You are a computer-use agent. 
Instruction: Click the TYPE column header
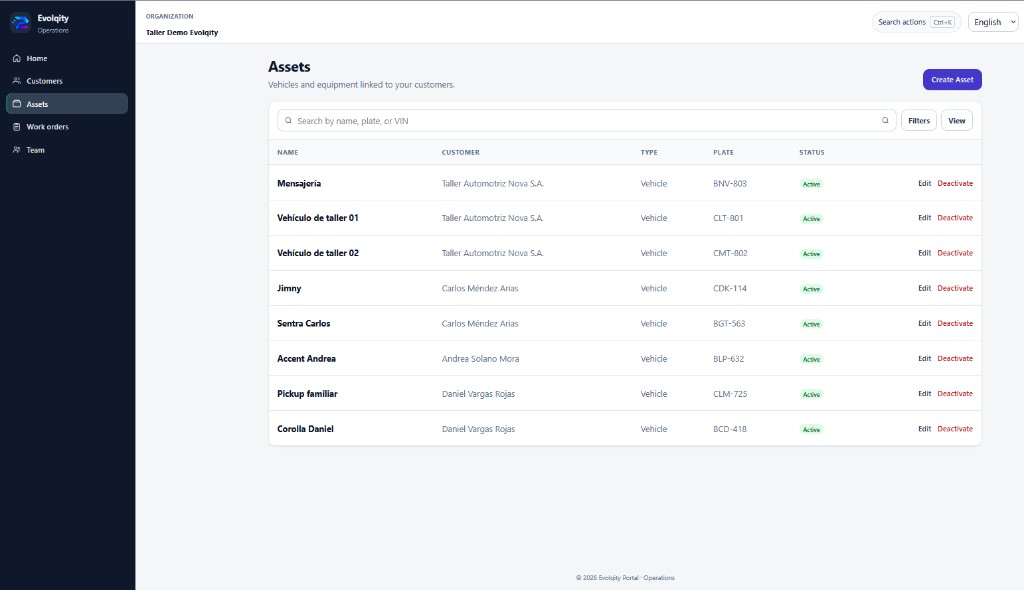click(648, 152)
